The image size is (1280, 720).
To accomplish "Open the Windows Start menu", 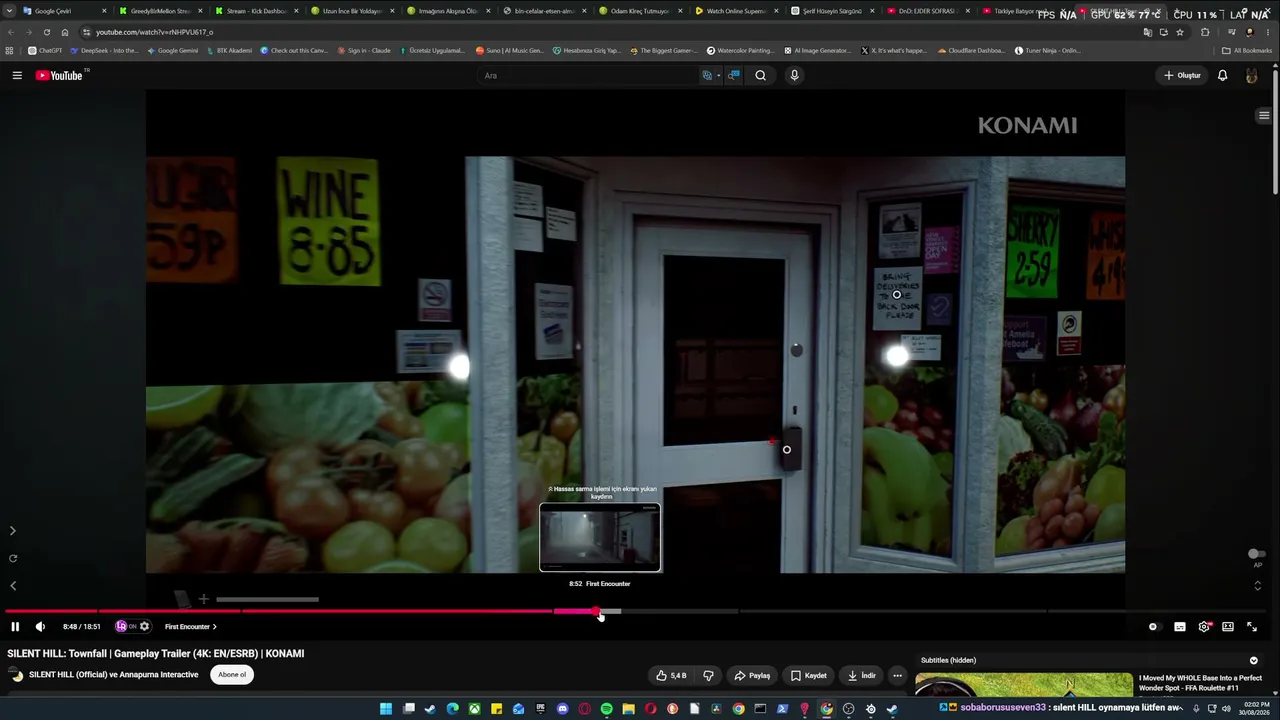I will (x=386, y=709).
